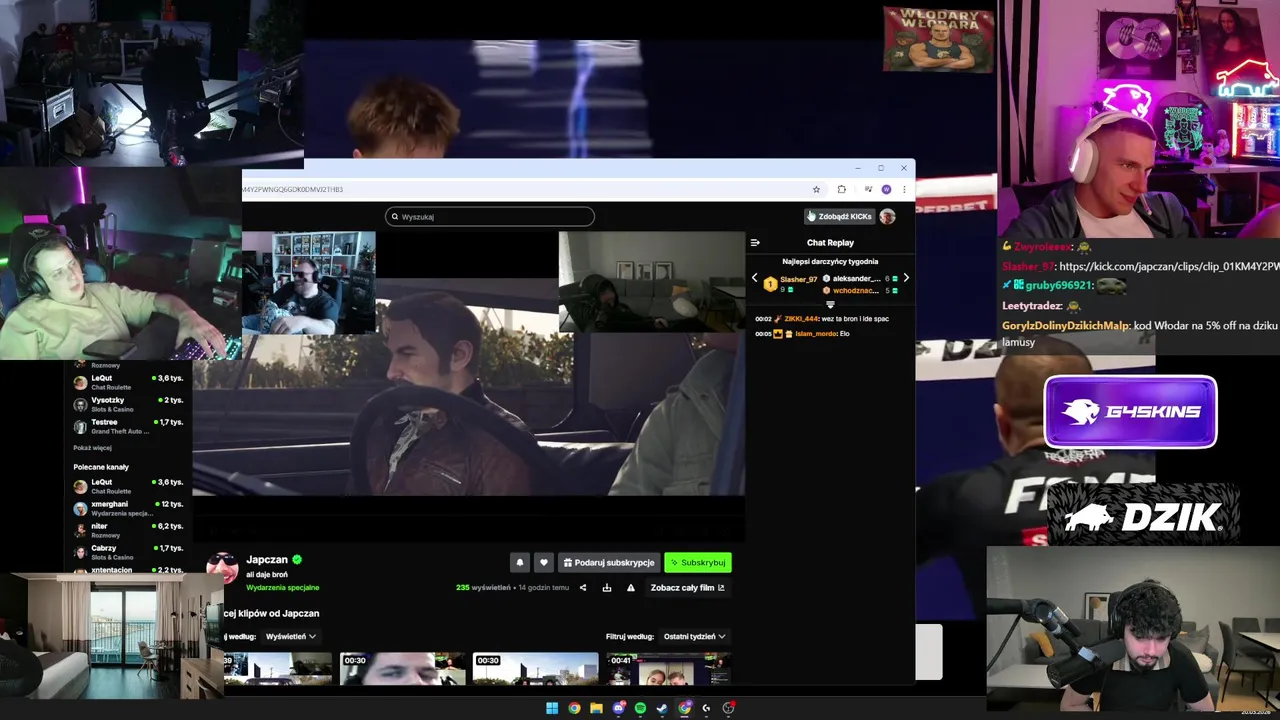Screen dimensions: 1280x720
Task: Click the download clip icon
Action: (x=607, y=588)
